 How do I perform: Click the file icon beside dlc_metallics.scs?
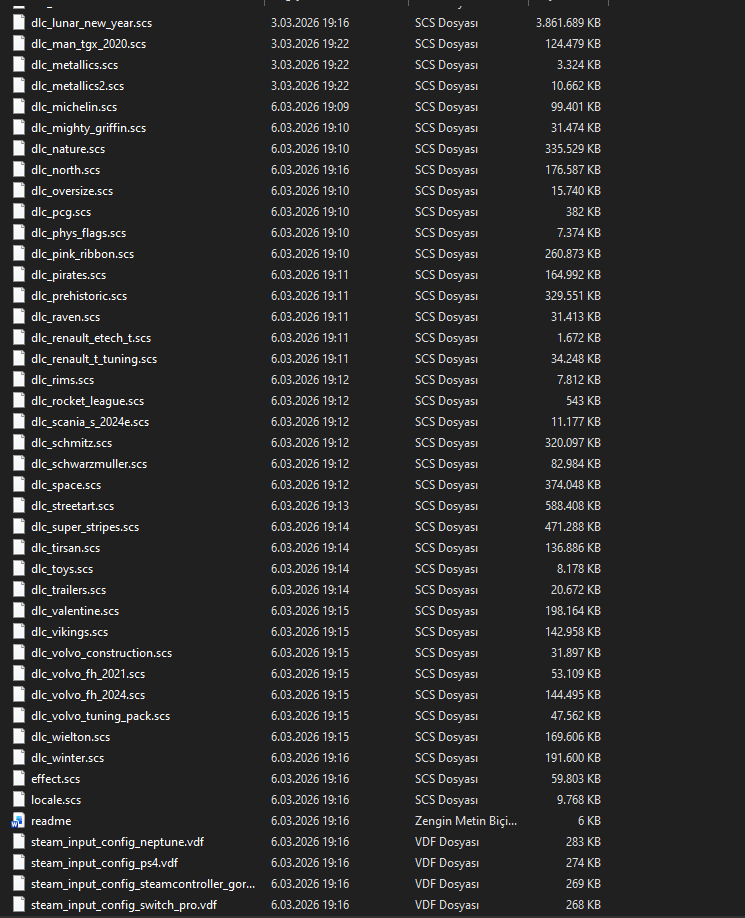pyautogui.click(x=19, y=65)
